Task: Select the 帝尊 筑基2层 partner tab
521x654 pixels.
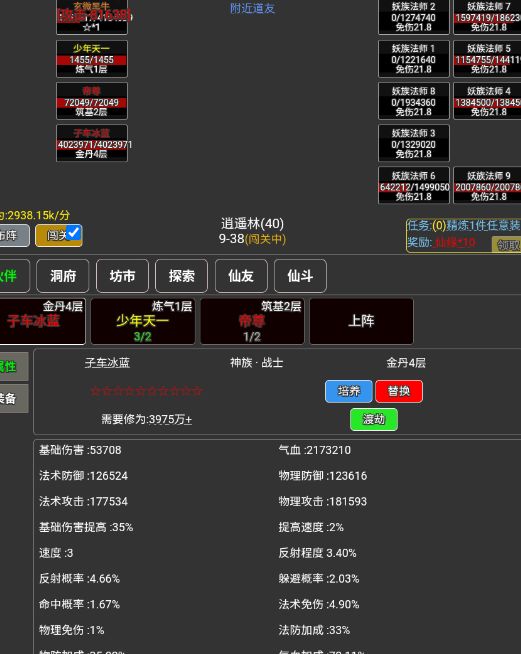Action: click(x=252, y=321)
